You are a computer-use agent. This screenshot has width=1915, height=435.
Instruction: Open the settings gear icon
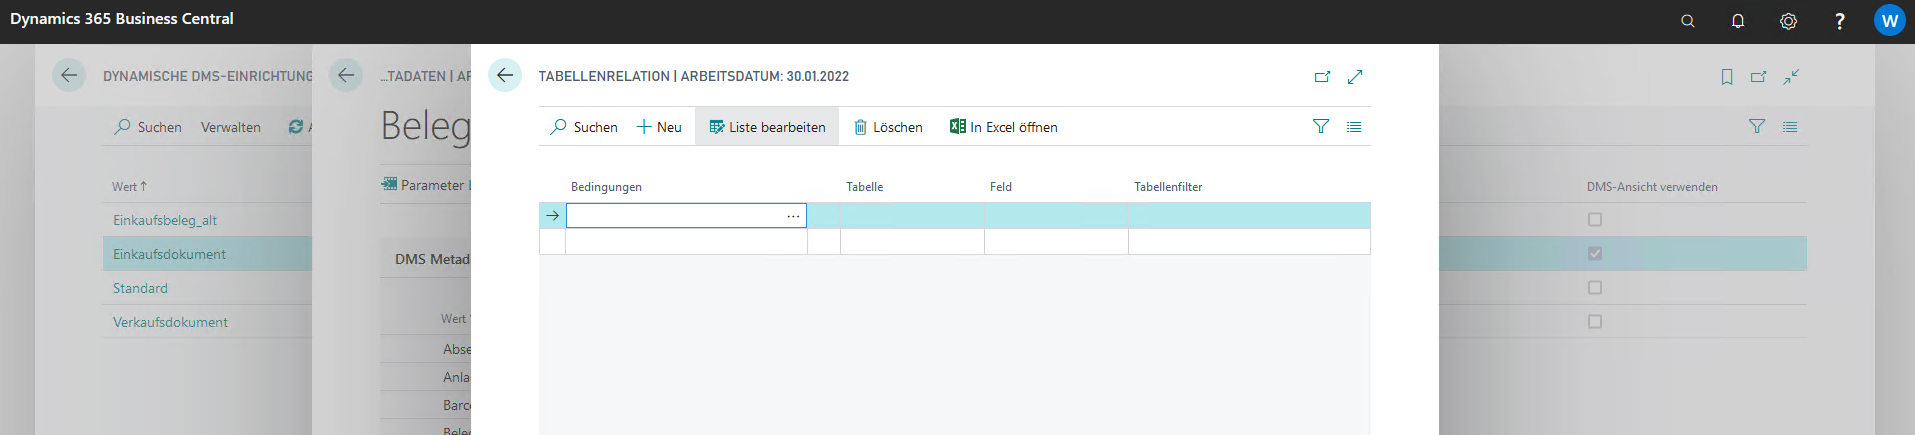point(1788,21)
